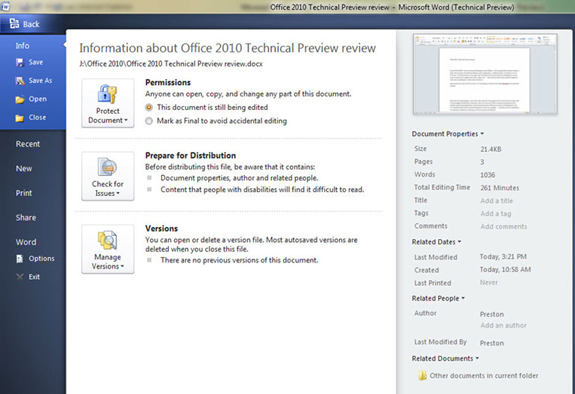Select 'Mark as Final' radio option
The image size is (575, 394).
tap(149, 121)
